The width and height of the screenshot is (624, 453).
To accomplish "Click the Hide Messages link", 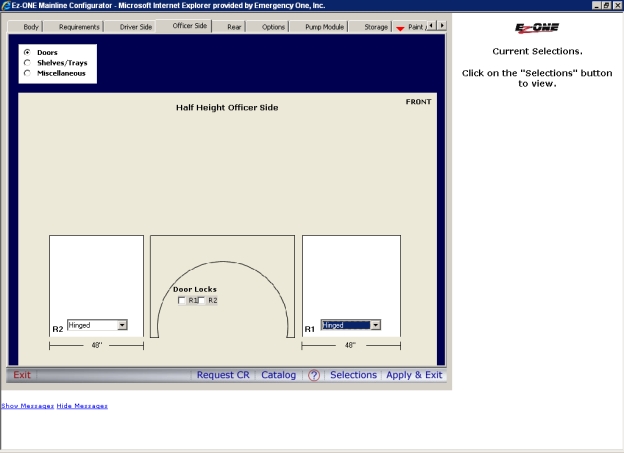I will click(82, 406).
